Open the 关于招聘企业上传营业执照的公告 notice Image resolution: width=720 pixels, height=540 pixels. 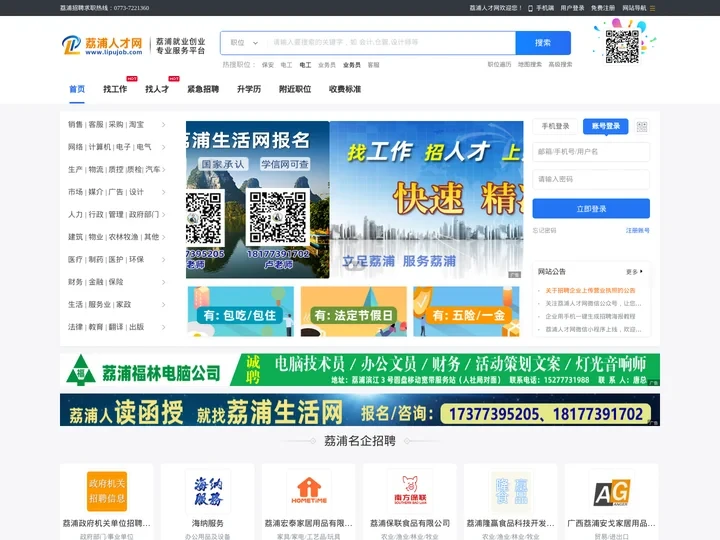[x=590, y=291]
